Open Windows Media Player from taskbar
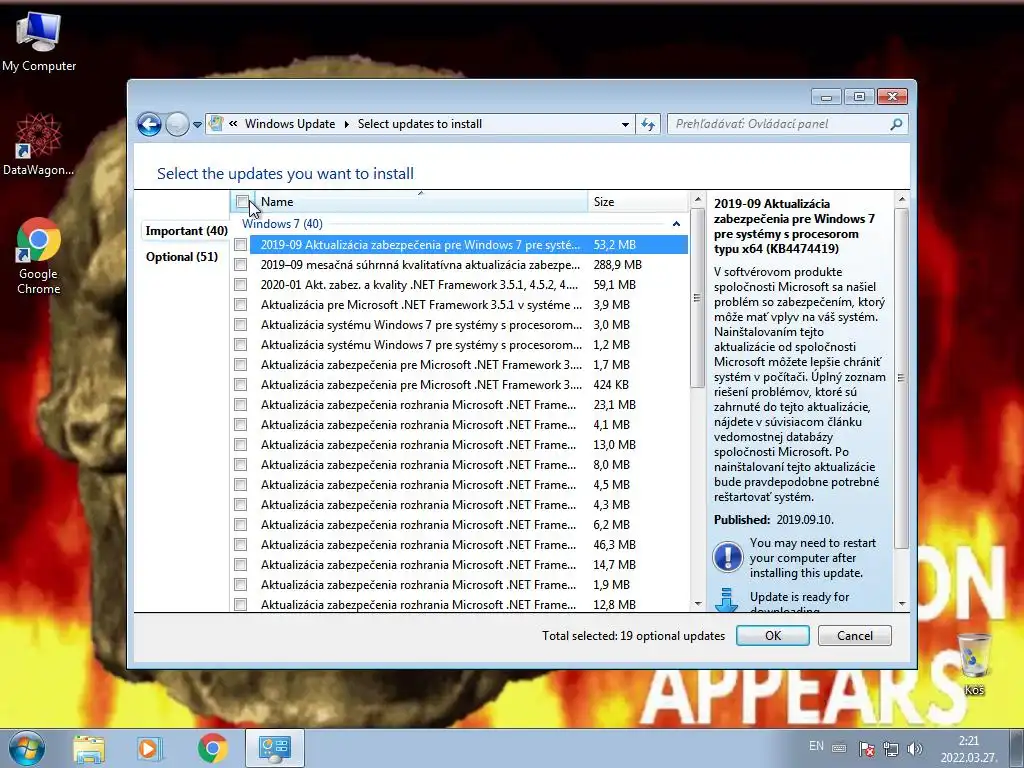This screenshot has width=1024, height=768. [150, 748]
